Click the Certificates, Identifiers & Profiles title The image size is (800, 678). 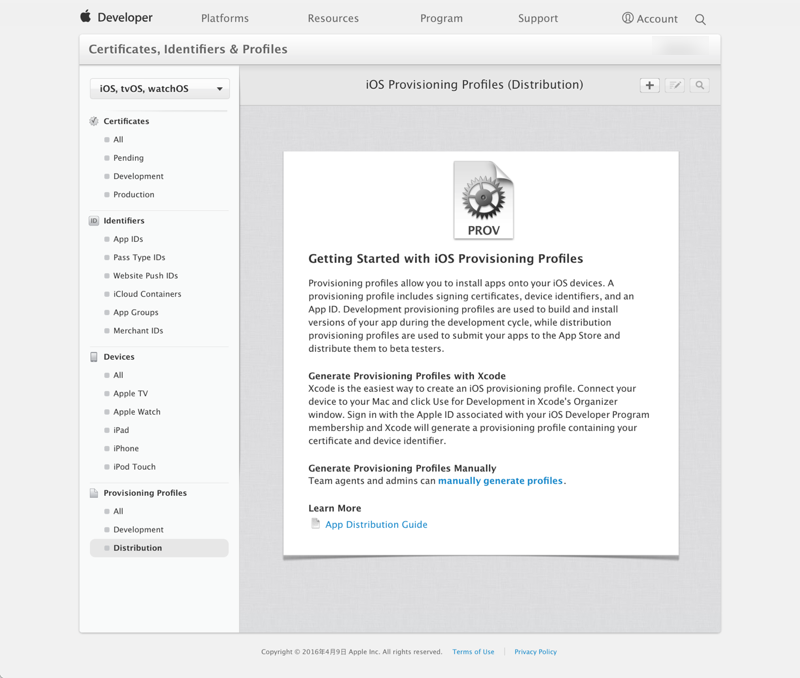188,49
